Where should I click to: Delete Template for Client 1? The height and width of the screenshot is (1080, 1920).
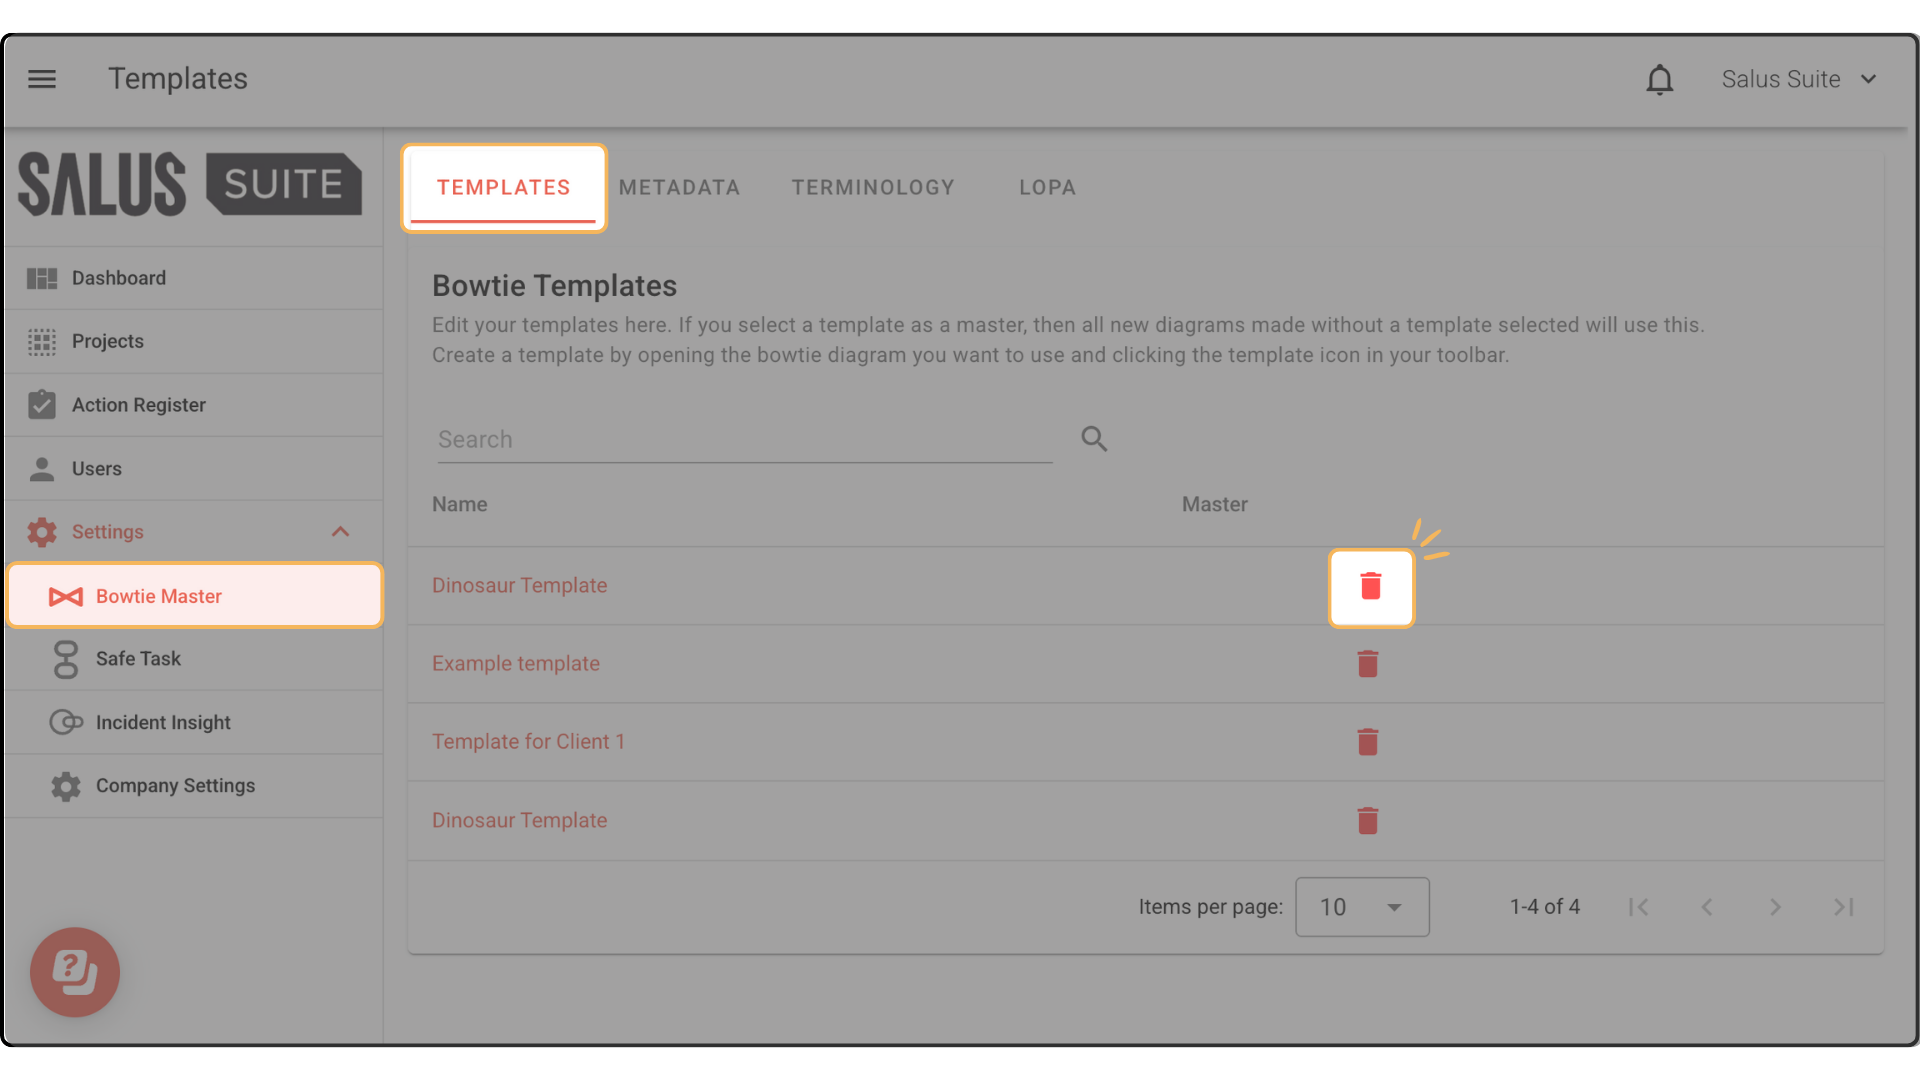pyautogui.click(x=1367, y=742)
